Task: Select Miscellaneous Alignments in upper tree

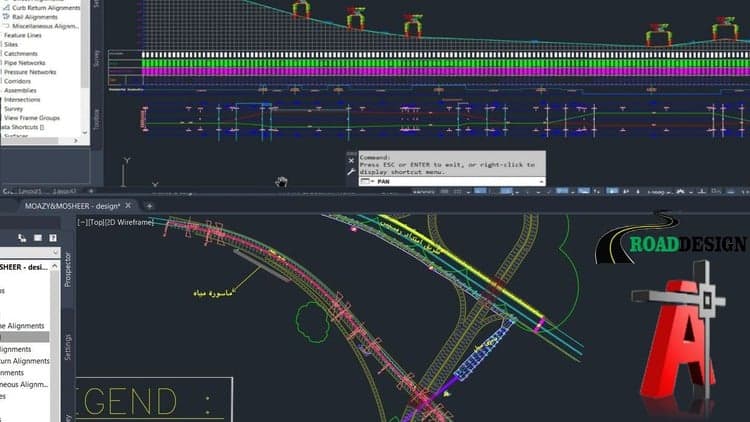Action: [45, 26]
